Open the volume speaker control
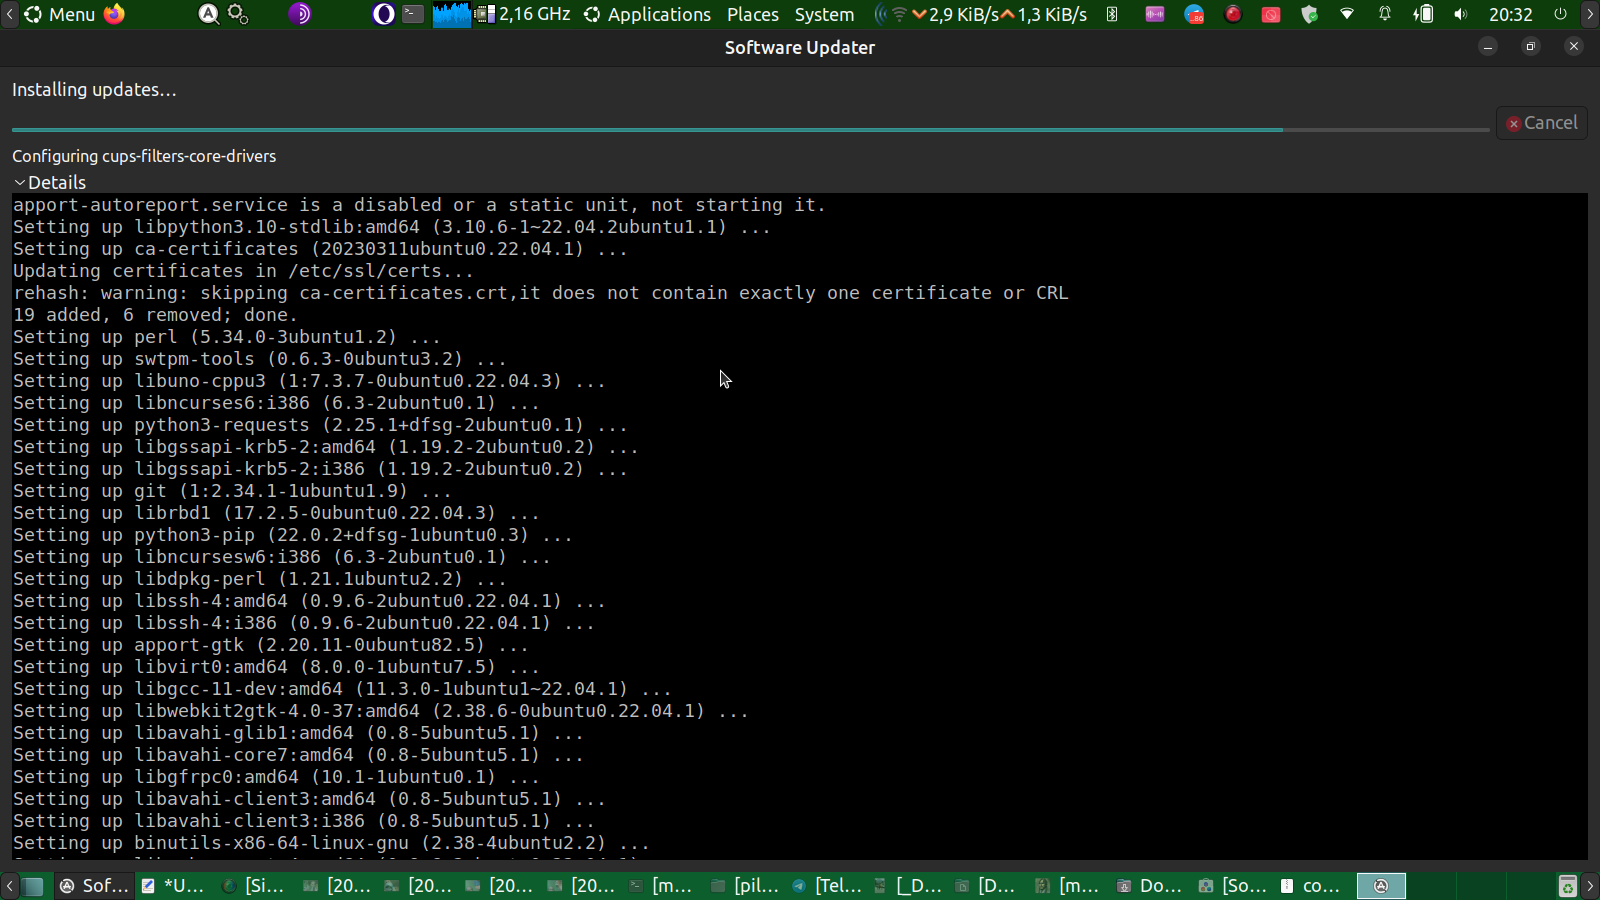Screen dimensions: 1600x900 (1461, 14)
